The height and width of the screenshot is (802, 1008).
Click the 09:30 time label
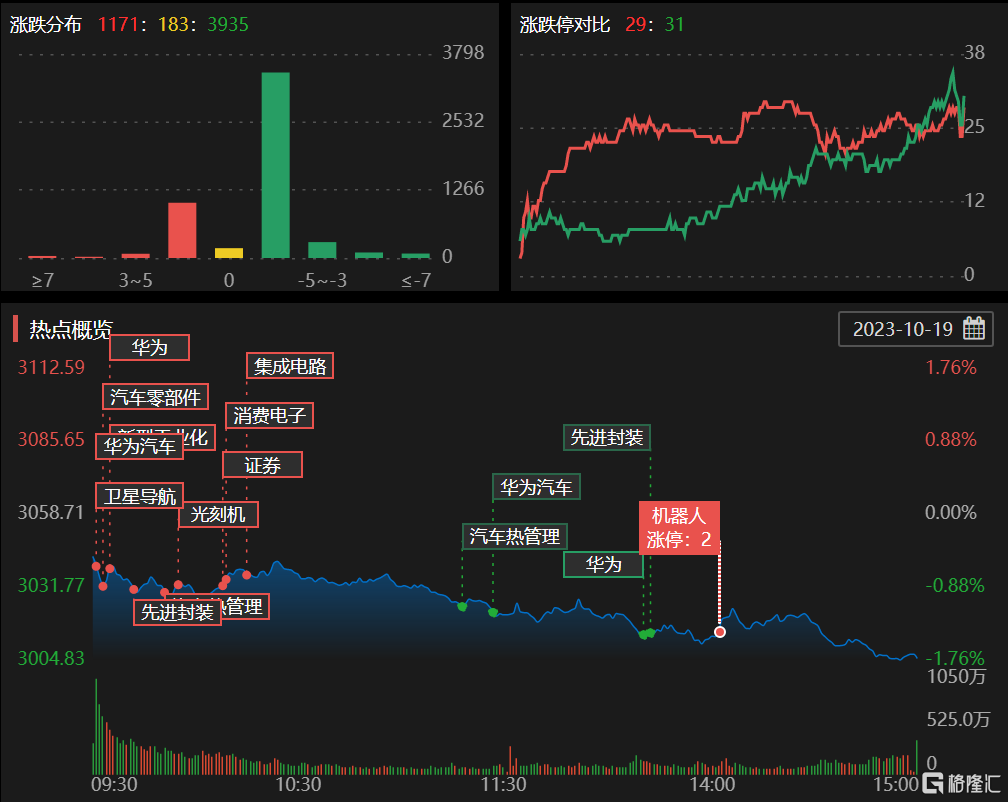click(114, 785)
